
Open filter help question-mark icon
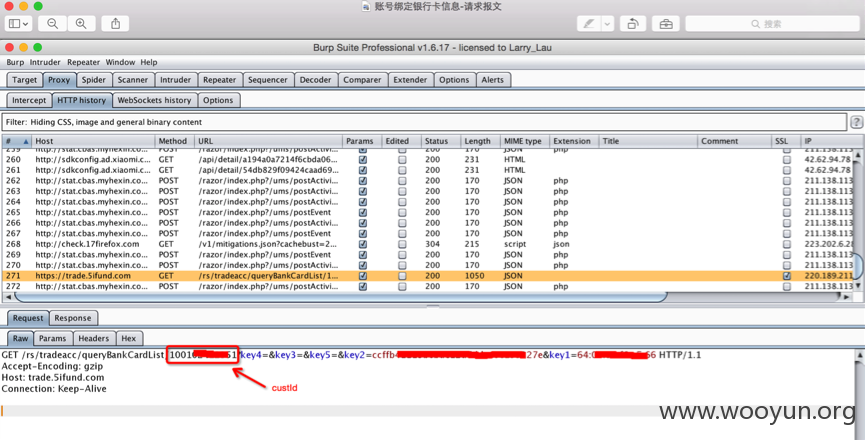pyautogui.click(x=856, y=122)
